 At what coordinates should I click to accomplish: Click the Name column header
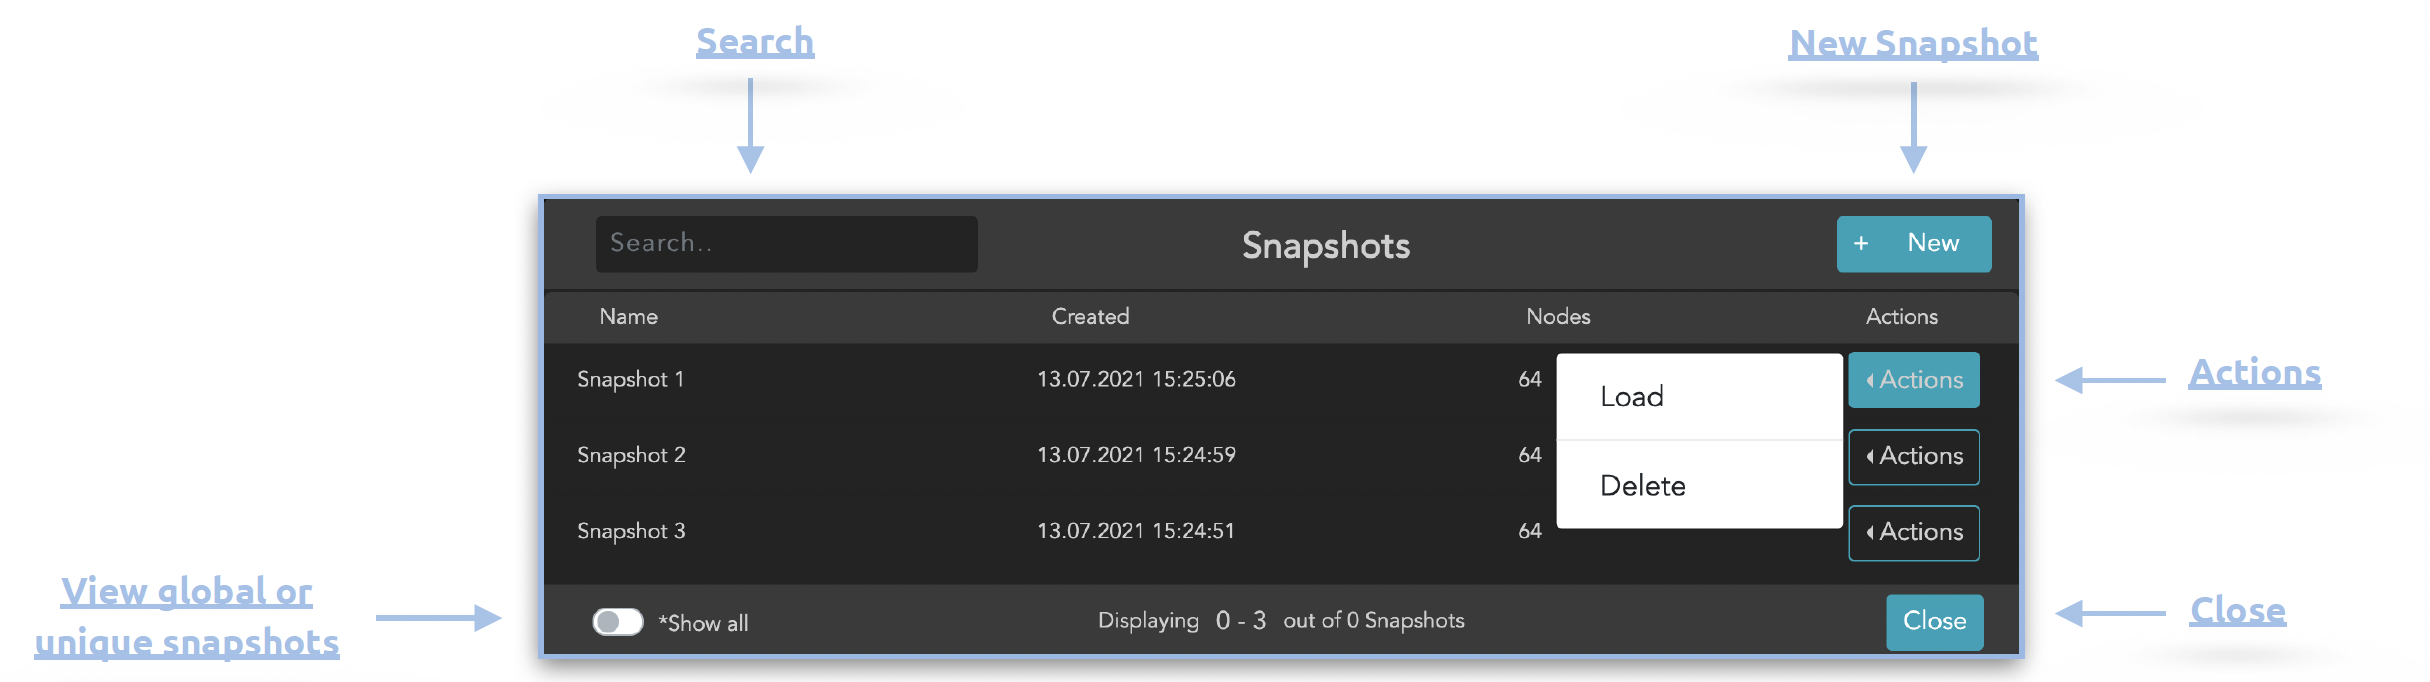pyautogui.click(x=628, y=317)
